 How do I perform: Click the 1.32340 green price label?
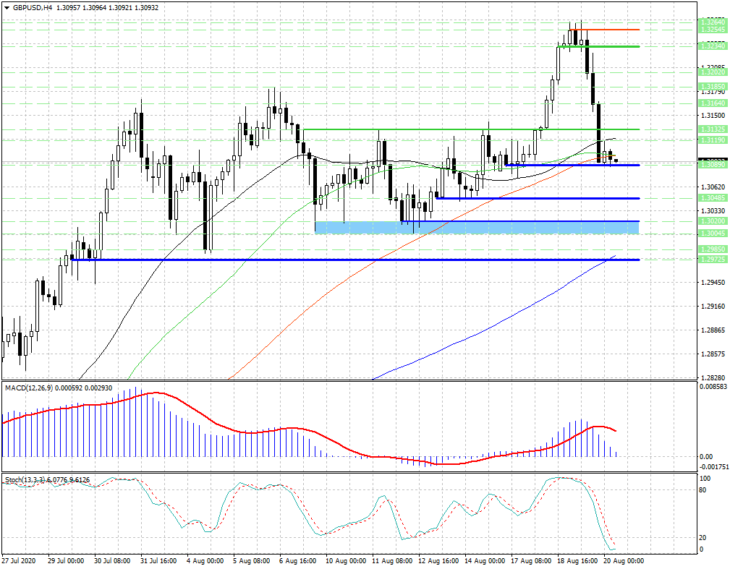(x=713, y=46)
